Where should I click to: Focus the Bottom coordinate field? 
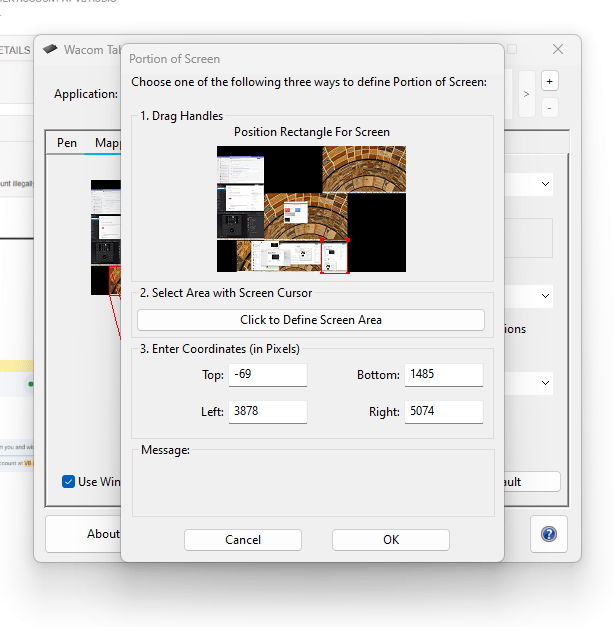pos(444,375)
